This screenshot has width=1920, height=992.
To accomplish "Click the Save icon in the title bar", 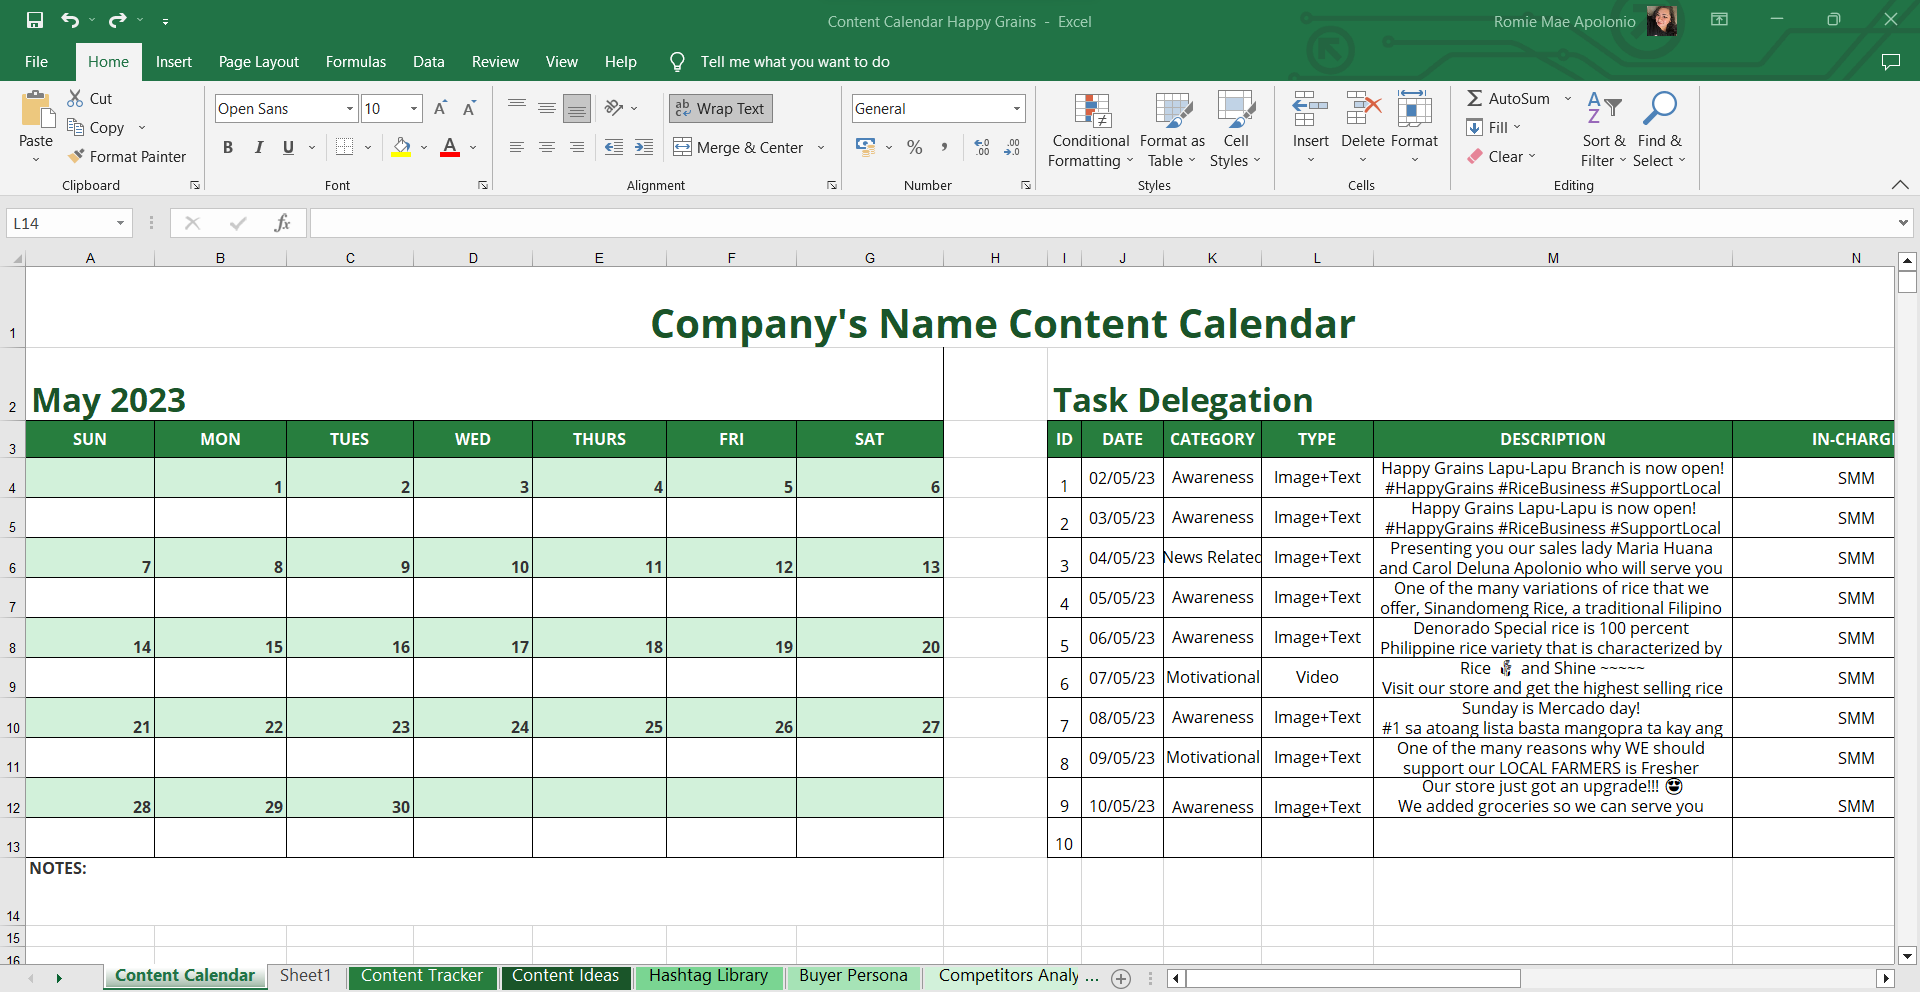I will (35, 20).
